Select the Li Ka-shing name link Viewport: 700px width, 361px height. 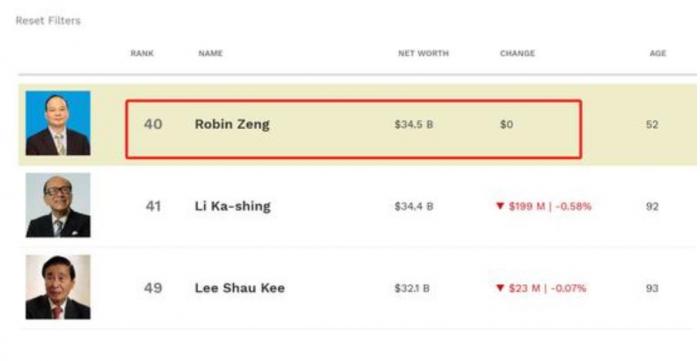click(233, 206)
